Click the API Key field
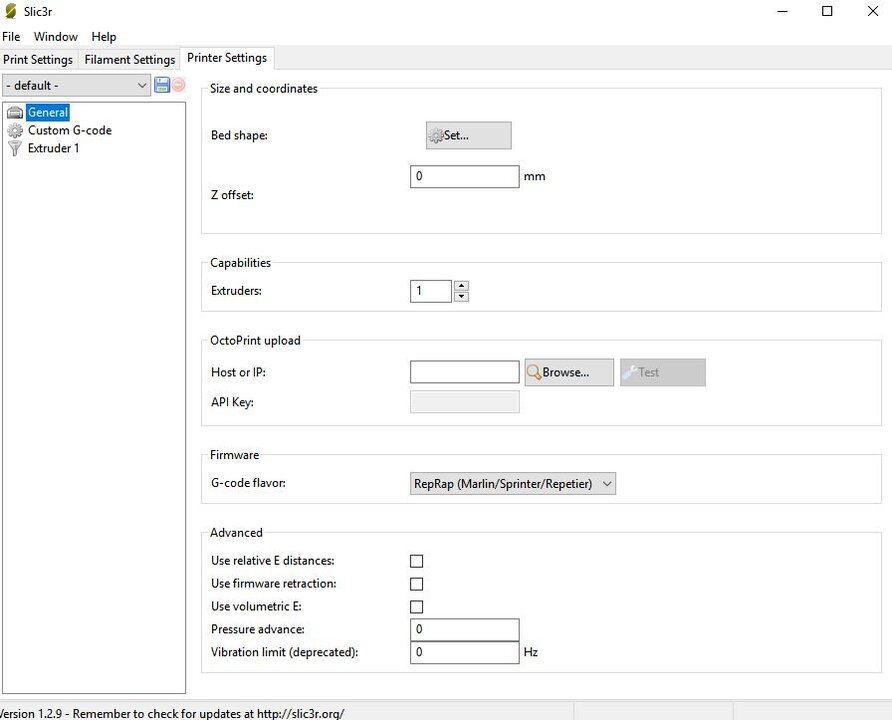892x720 pixels. coord(465,402)
